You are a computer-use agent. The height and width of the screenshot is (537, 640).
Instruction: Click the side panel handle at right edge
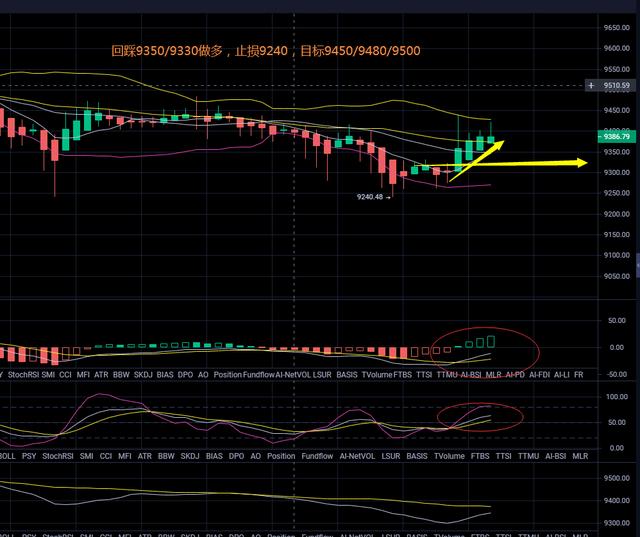pos(638,266)
